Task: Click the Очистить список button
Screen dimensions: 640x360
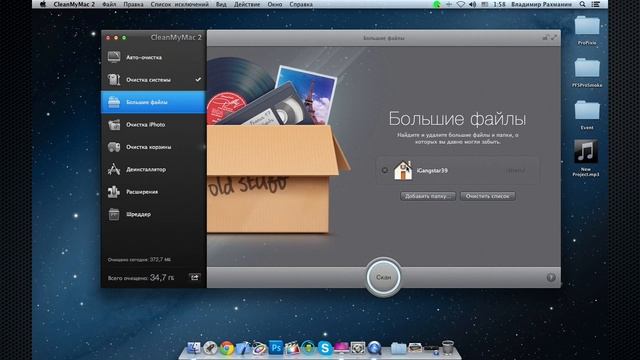Action: click(x=488, y=196)
